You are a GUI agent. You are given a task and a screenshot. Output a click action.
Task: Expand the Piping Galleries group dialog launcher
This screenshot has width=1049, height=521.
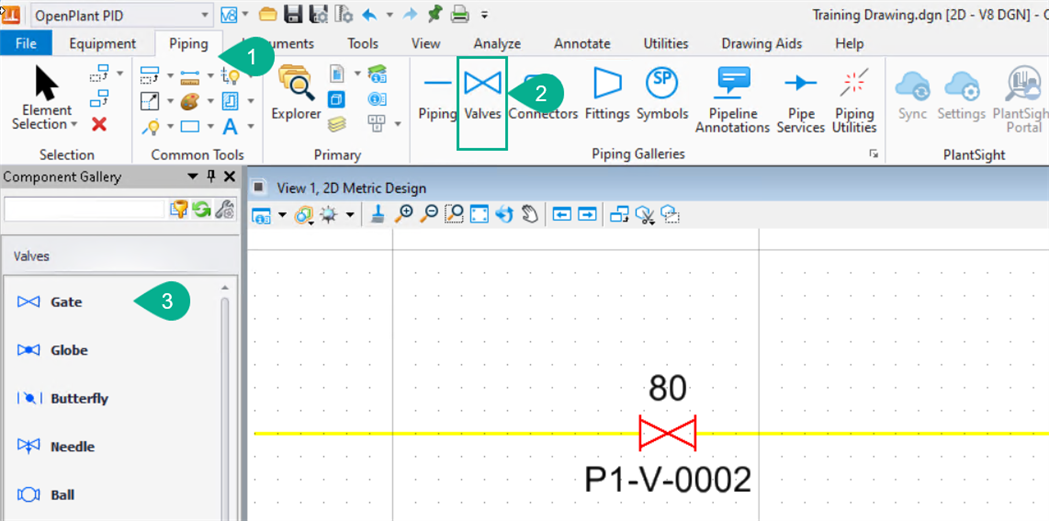(873, 154)
